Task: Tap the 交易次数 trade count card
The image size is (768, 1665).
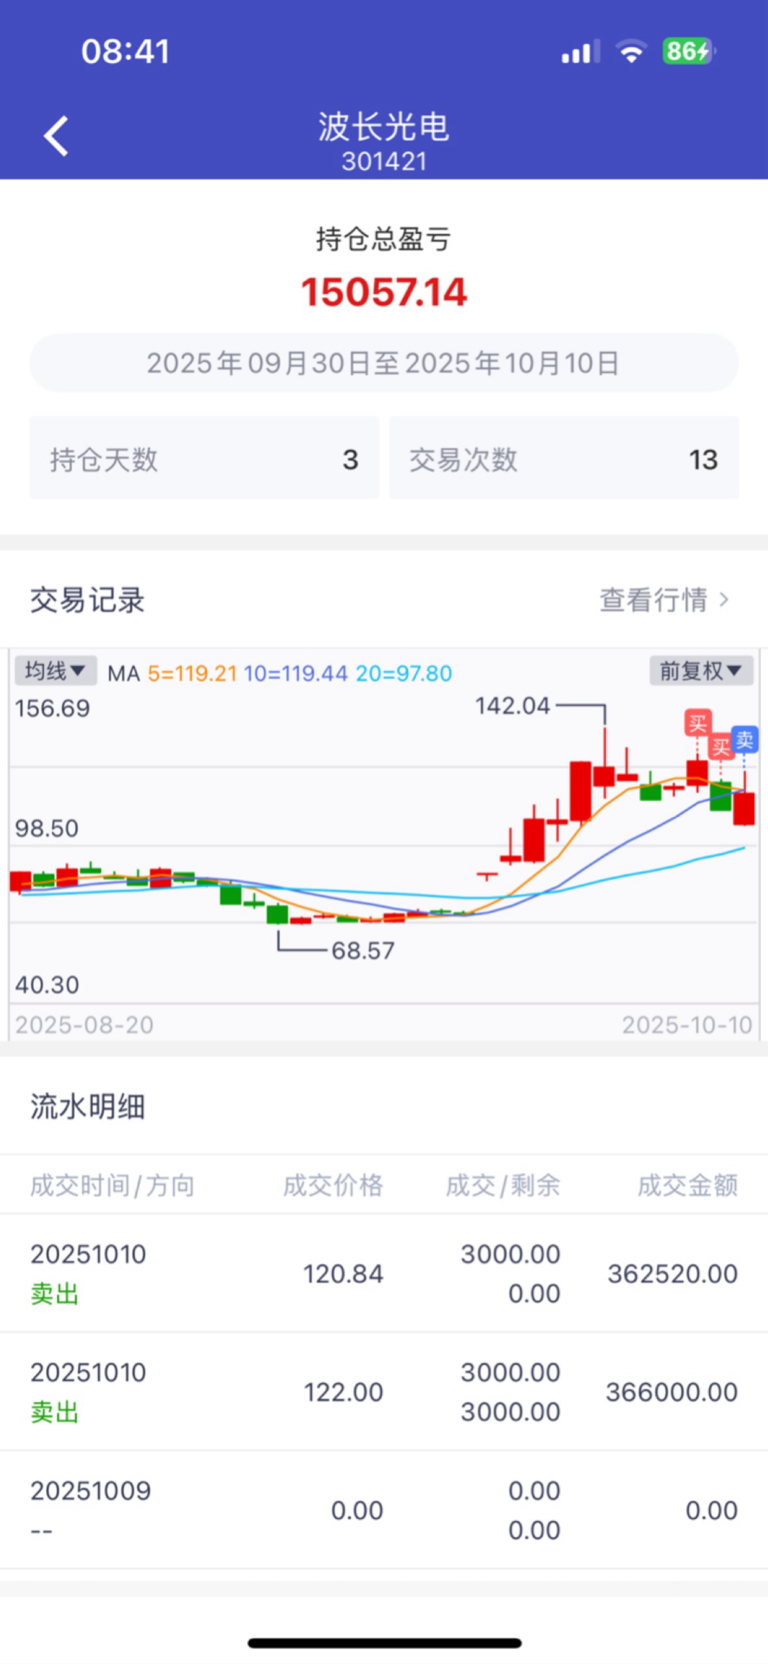Action: [x=563, y=459]
